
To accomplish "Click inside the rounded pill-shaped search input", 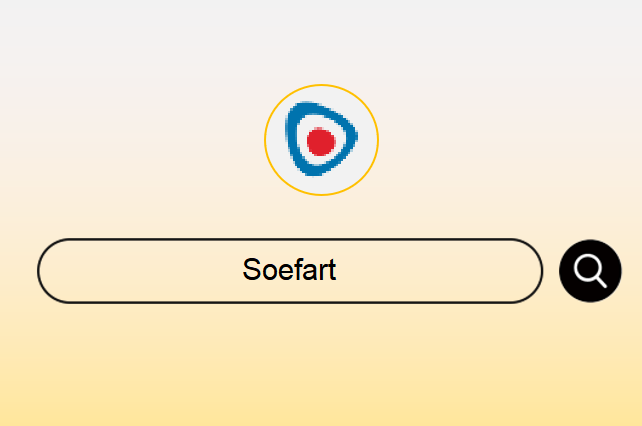I will (290, 271).
